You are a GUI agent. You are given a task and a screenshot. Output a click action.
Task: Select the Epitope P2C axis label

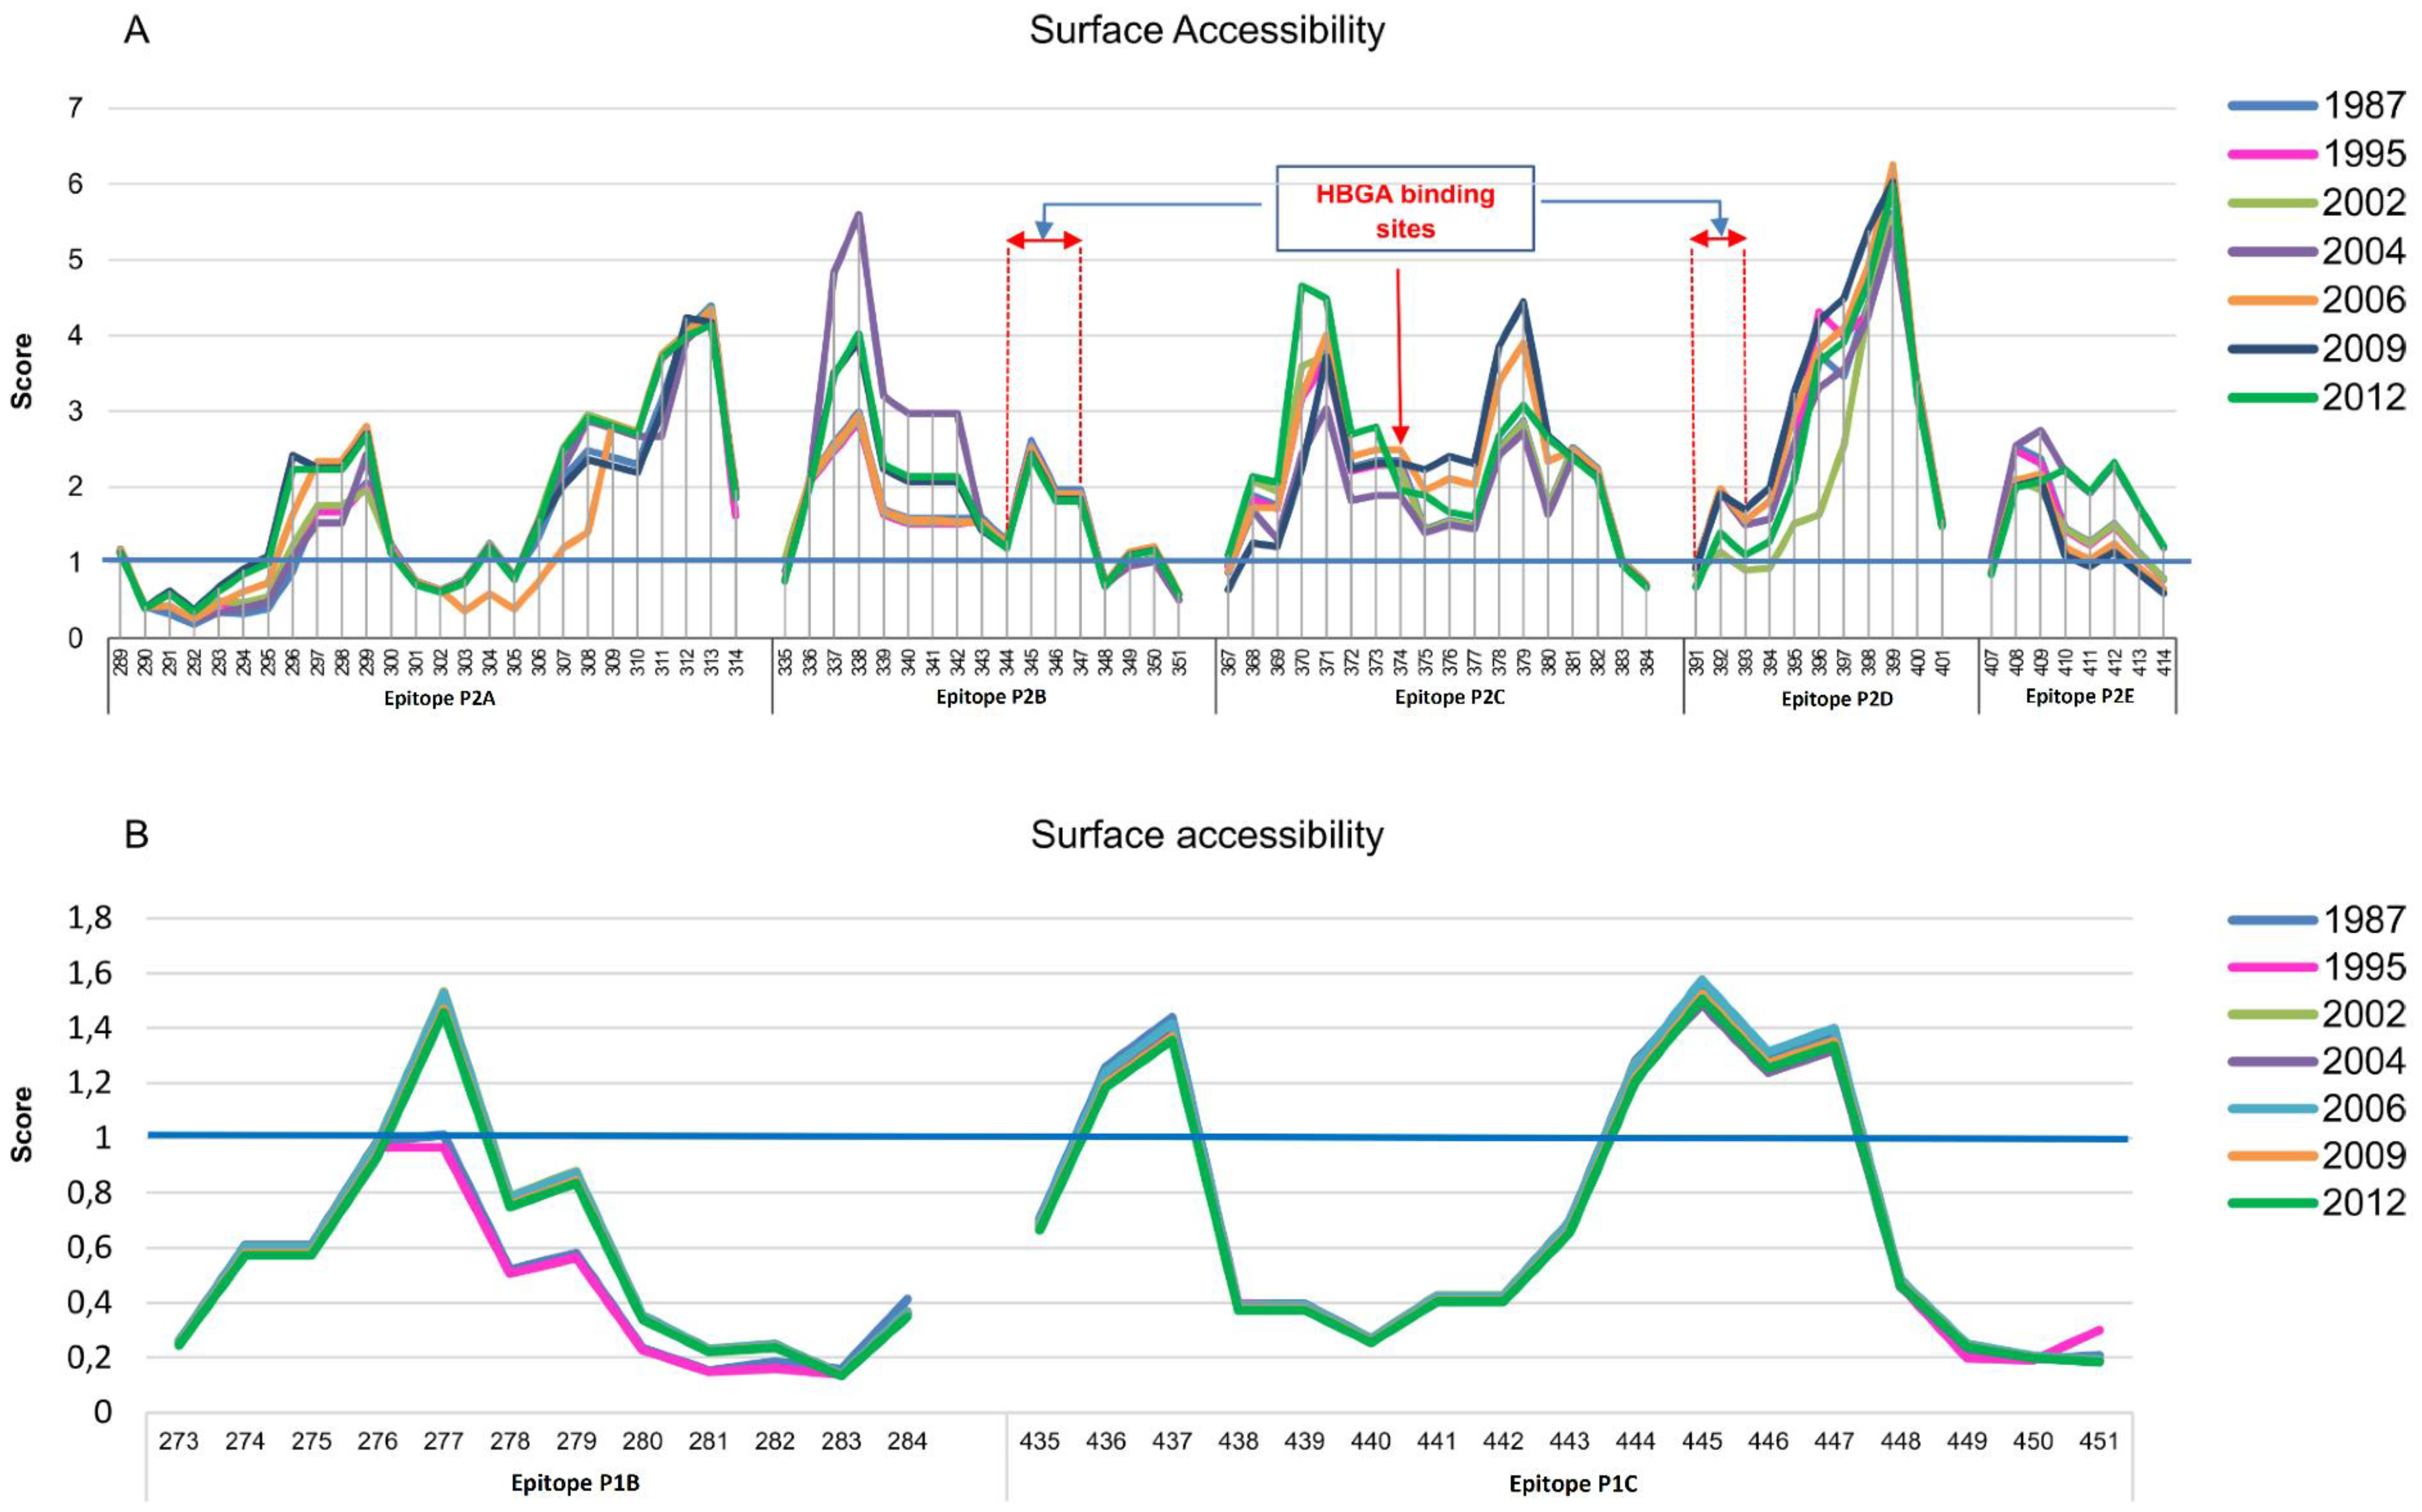click(1449, 698)
